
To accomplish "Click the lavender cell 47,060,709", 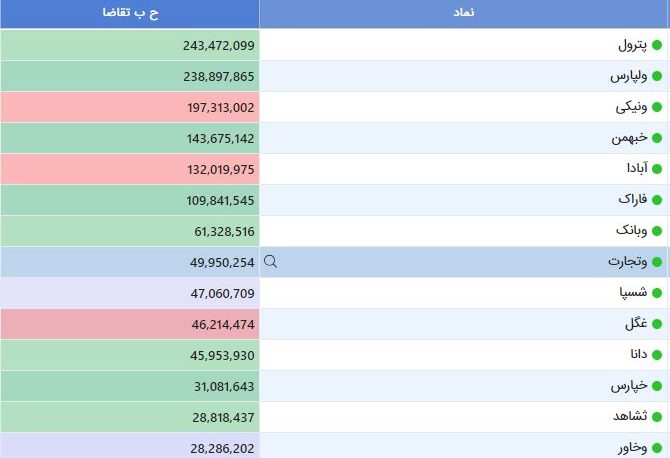I will (x=130, y=293).
